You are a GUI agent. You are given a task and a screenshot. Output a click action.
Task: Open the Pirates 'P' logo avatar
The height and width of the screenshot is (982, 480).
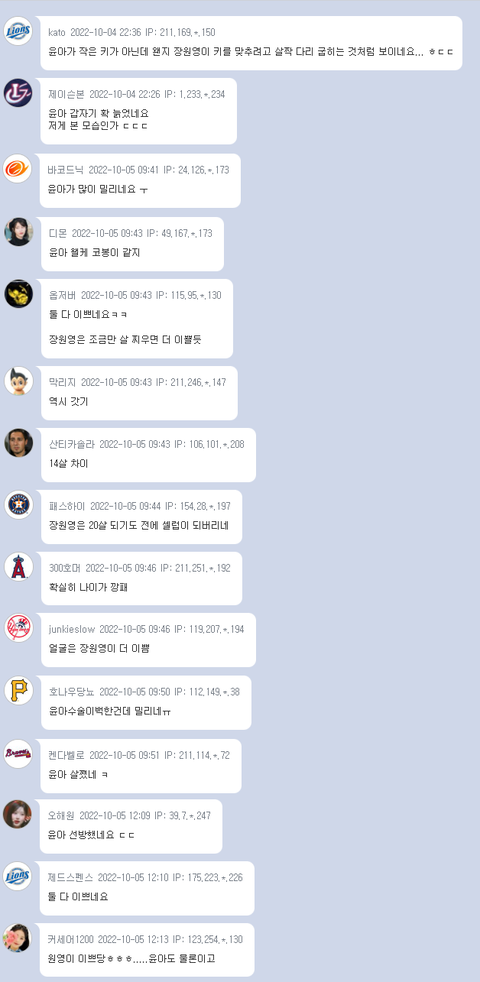click(18, 690)
